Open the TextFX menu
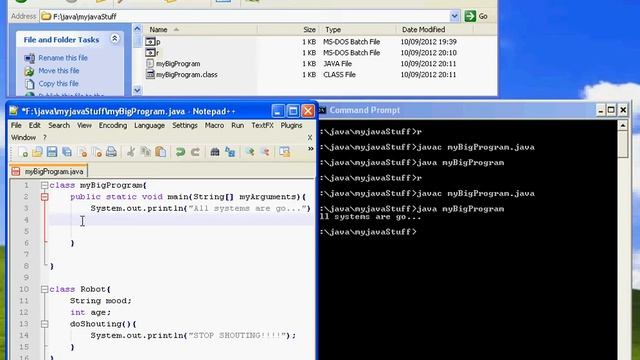This screenshot has height=360, width=640. [262, 125]
